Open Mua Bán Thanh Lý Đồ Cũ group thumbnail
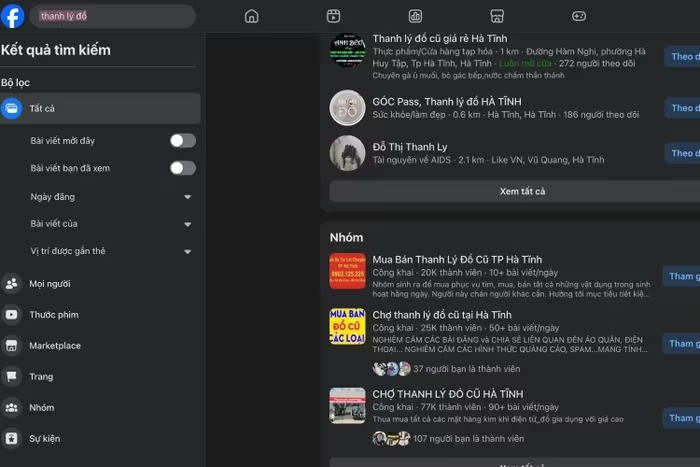 pyautogui.click(x=347, y=271)
